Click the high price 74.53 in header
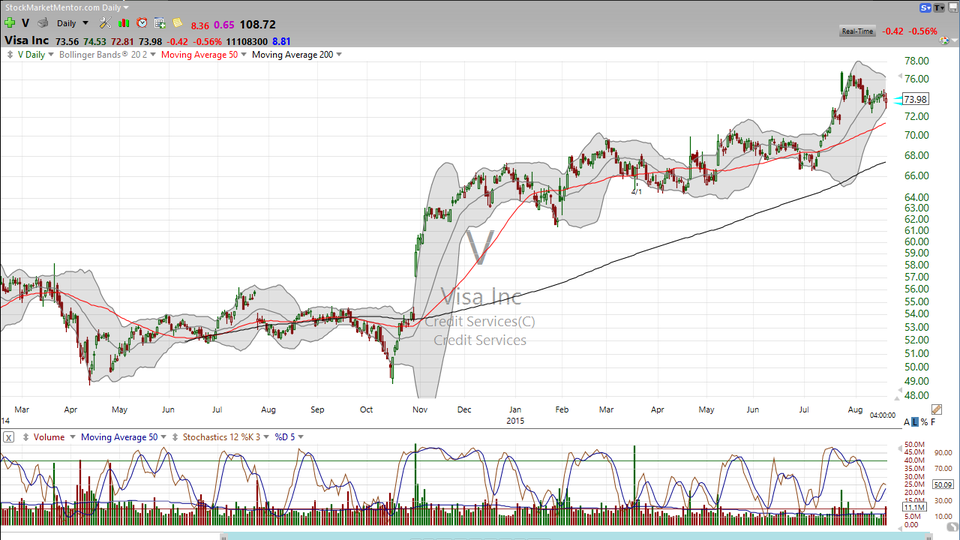The image size is (960, 540). [95, 42]
